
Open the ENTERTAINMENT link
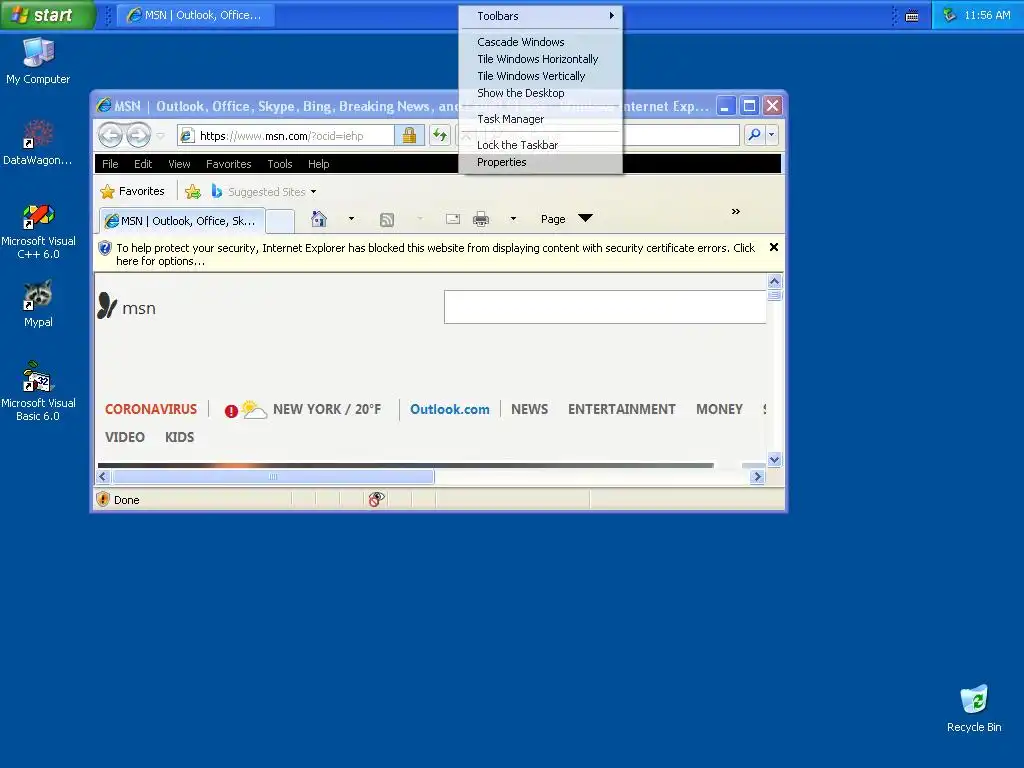click(621, 409)
